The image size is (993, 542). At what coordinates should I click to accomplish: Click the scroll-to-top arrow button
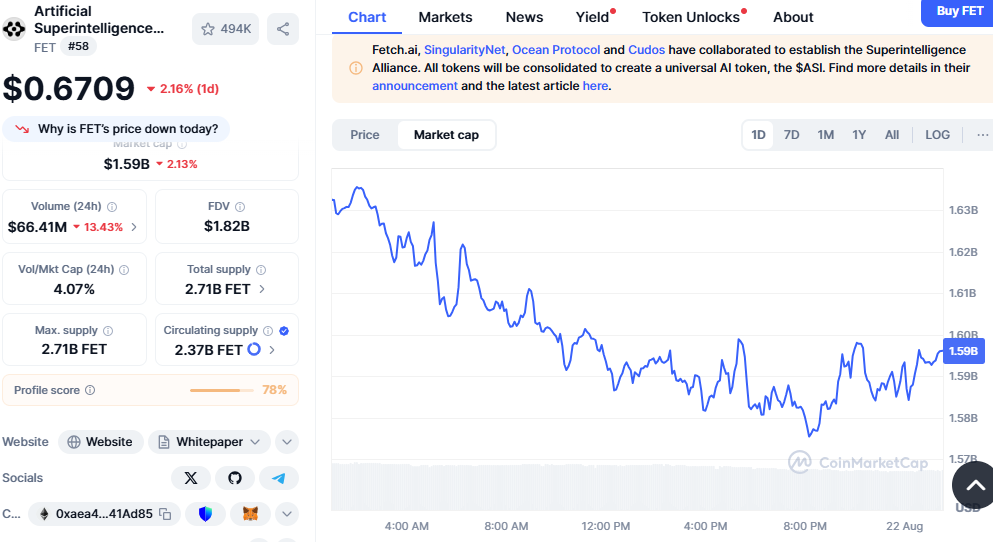973,486
